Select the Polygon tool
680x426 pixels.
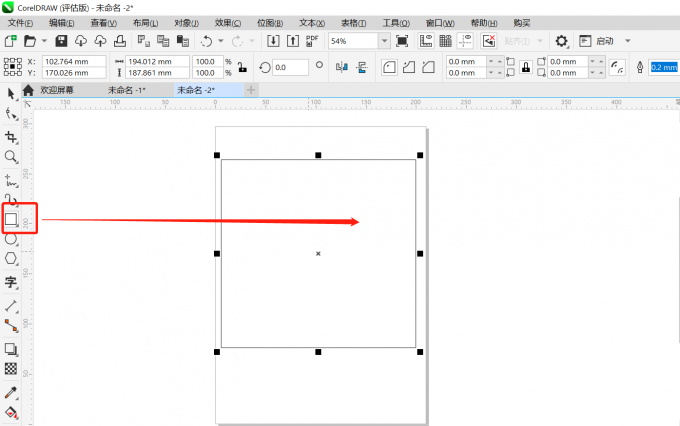(11, 258)
